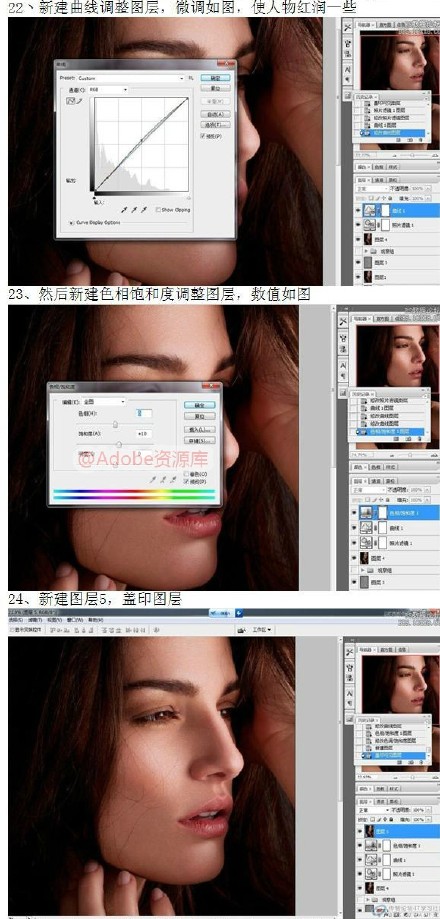Click Reset (复位) in the Curves dialog
The image size is (440, 919).
click(x=216, y=88)
